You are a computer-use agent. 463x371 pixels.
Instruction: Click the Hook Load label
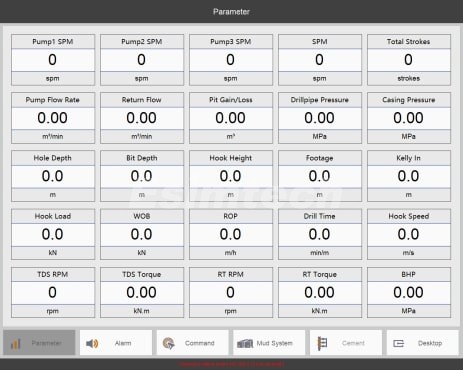pos(53,216)
